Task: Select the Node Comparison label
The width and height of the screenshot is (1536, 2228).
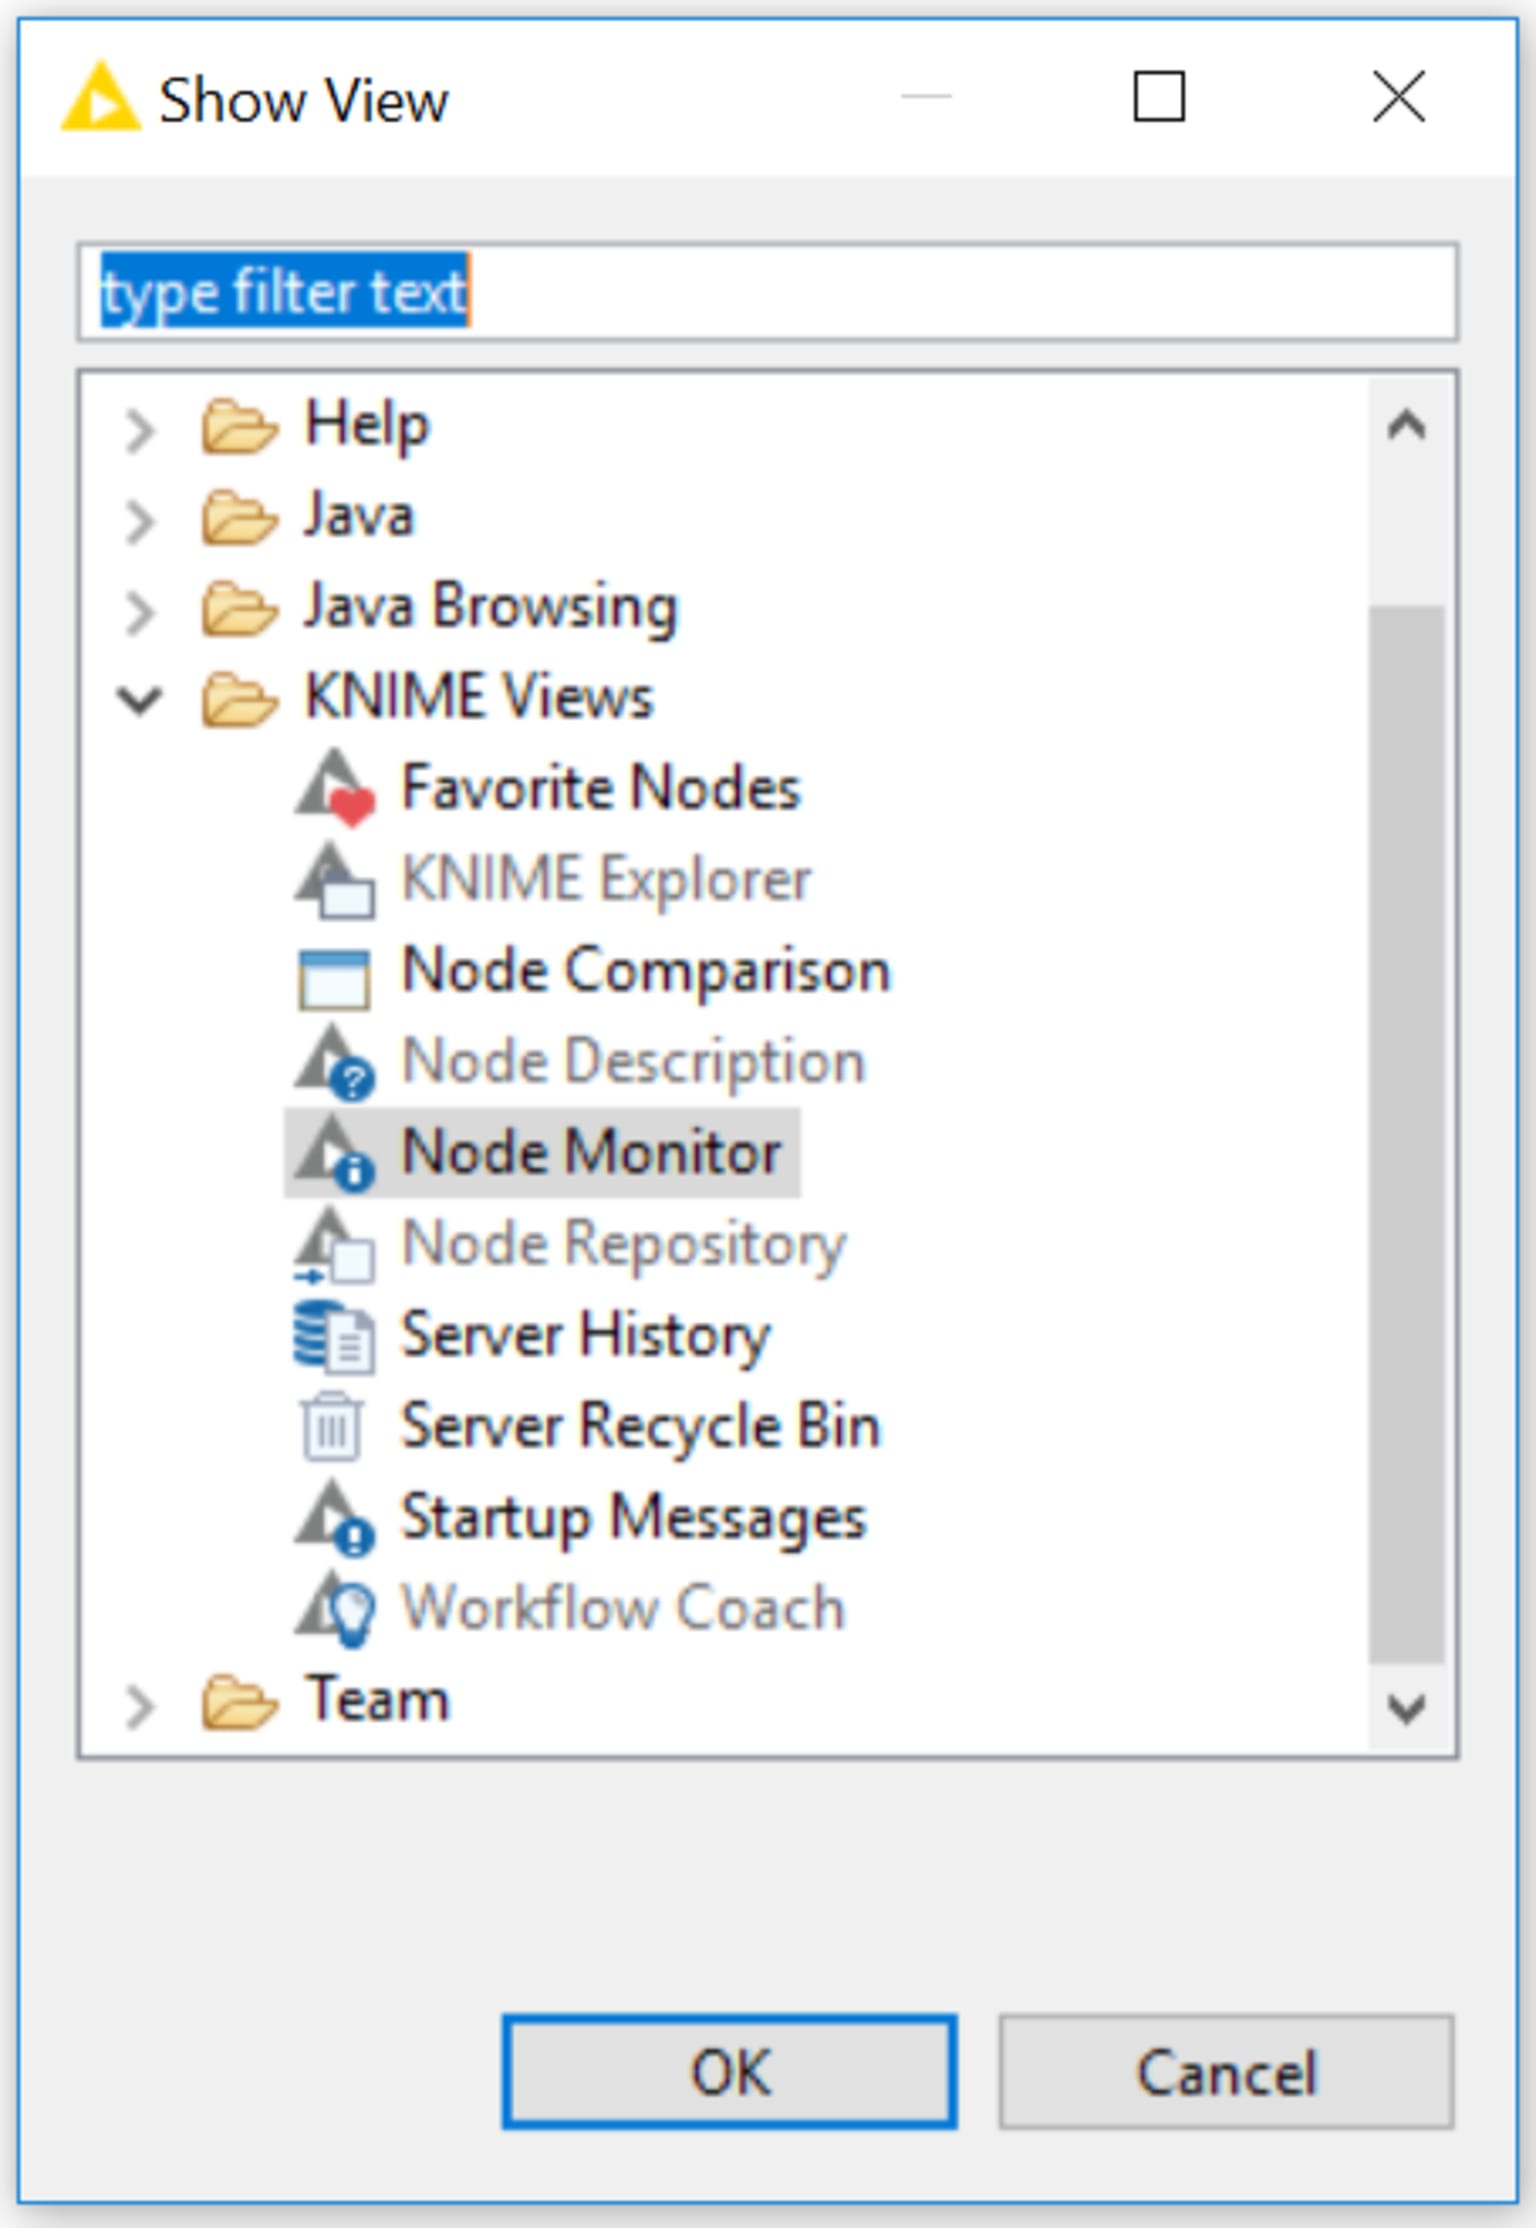Action: [646, 971]
